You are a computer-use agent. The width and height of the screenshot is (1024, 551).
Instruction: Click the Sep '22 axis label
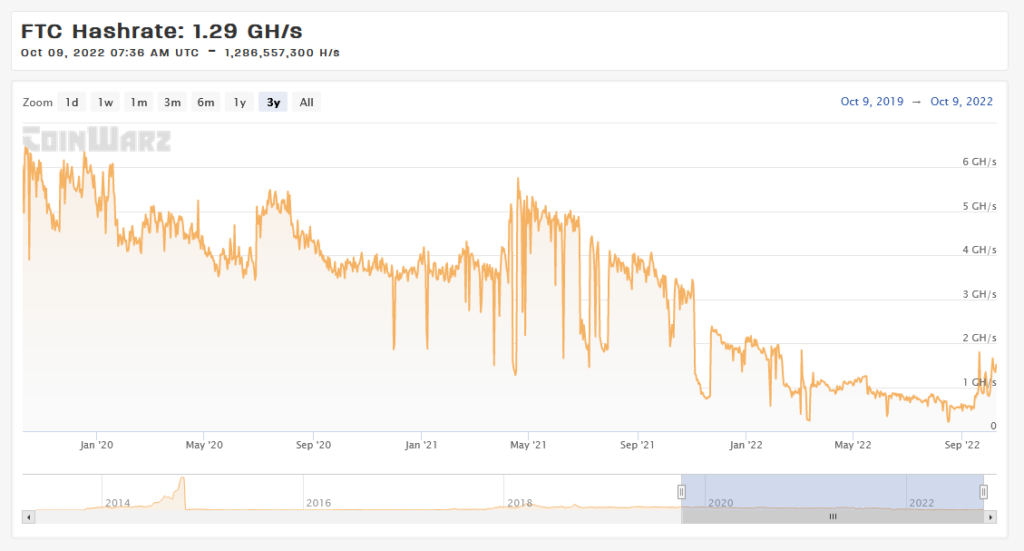pos(962,445)
